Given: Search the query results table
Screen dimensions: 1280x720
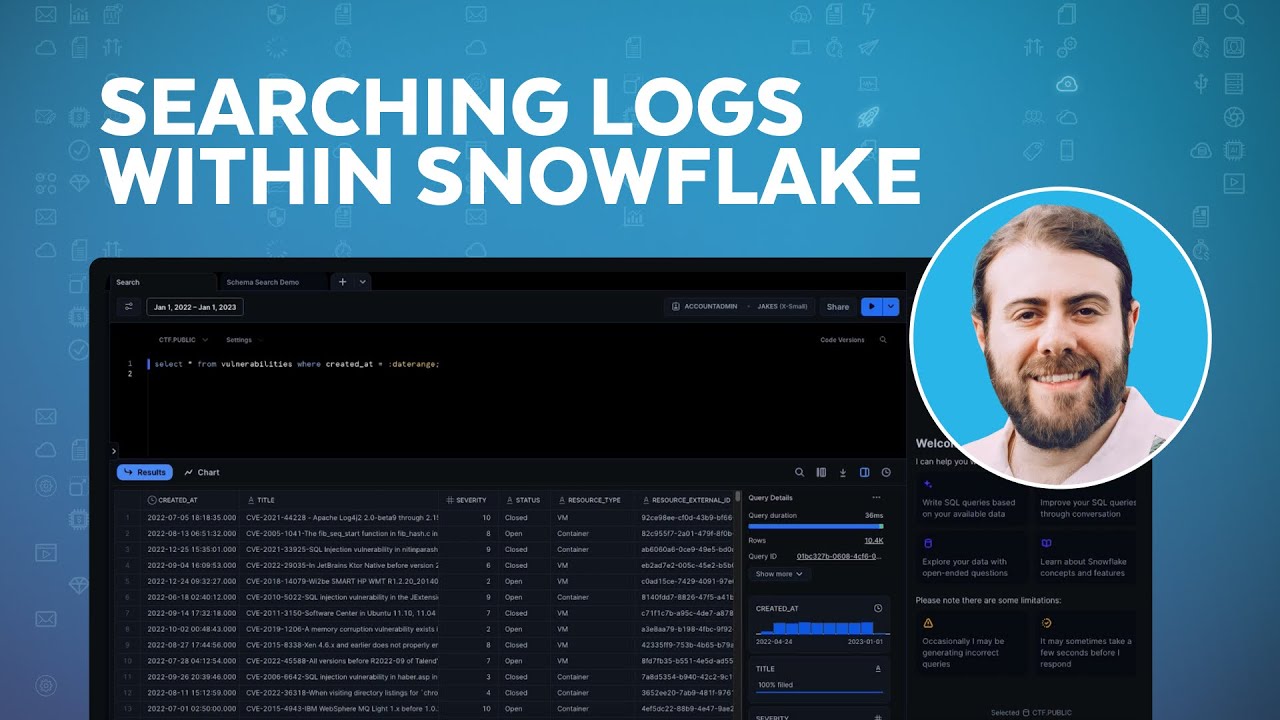Looking at the screenshot, I should (x=799, y=472).
